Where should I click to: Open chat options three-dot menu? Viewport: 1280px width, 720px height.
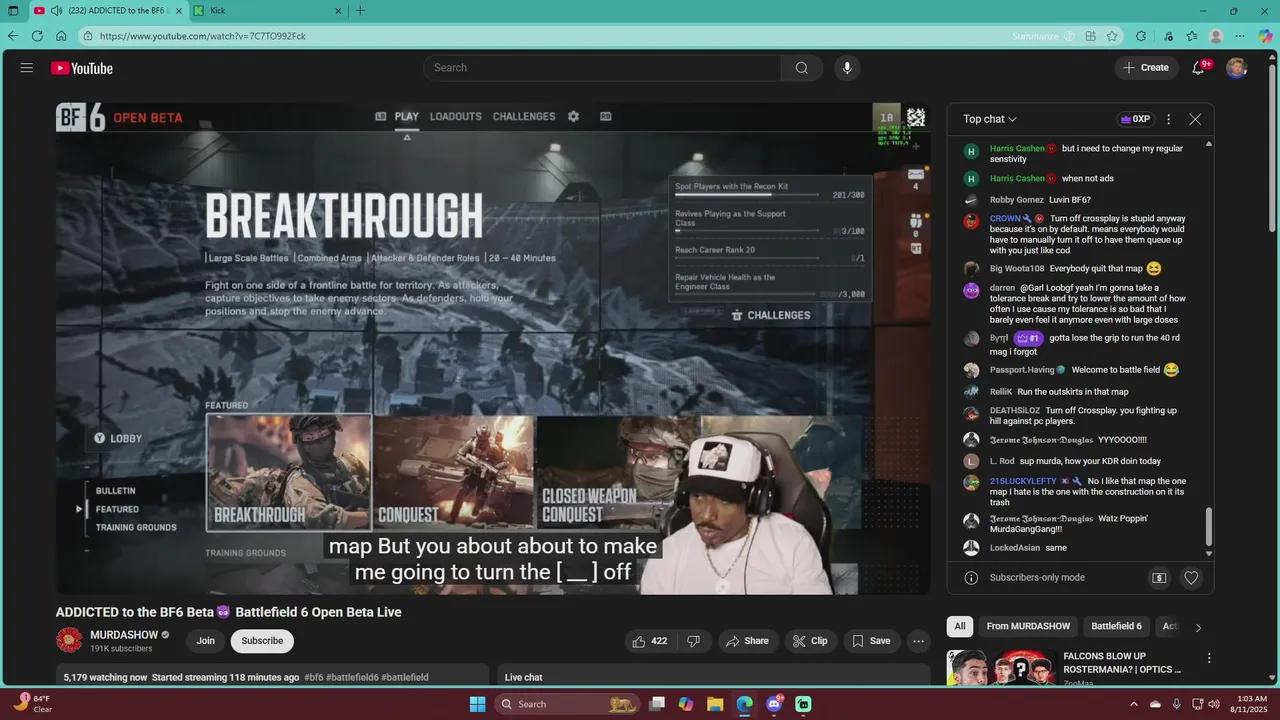[x=1168, y=119]
